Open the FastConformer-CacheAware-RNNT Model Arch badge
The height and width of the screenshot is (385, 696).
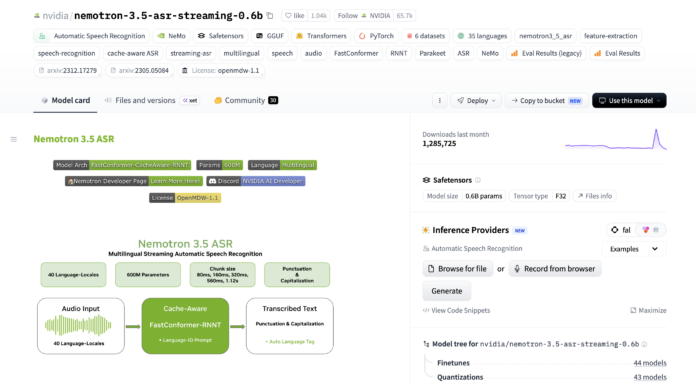[122, 165]
